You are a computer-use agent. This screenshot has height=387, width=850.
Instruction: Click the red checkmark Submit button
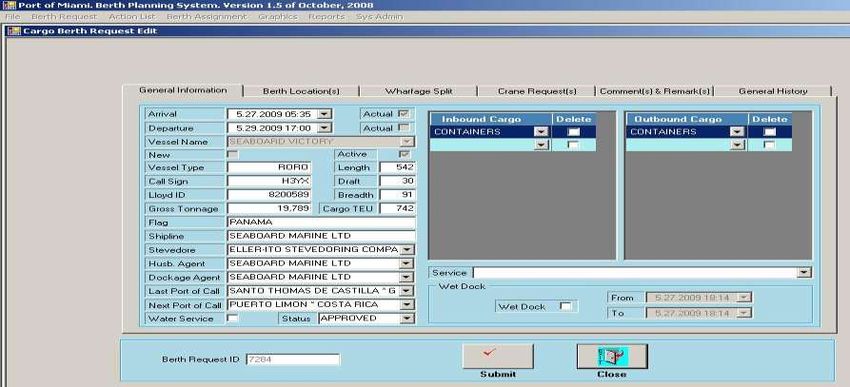(x=498, y=356)
